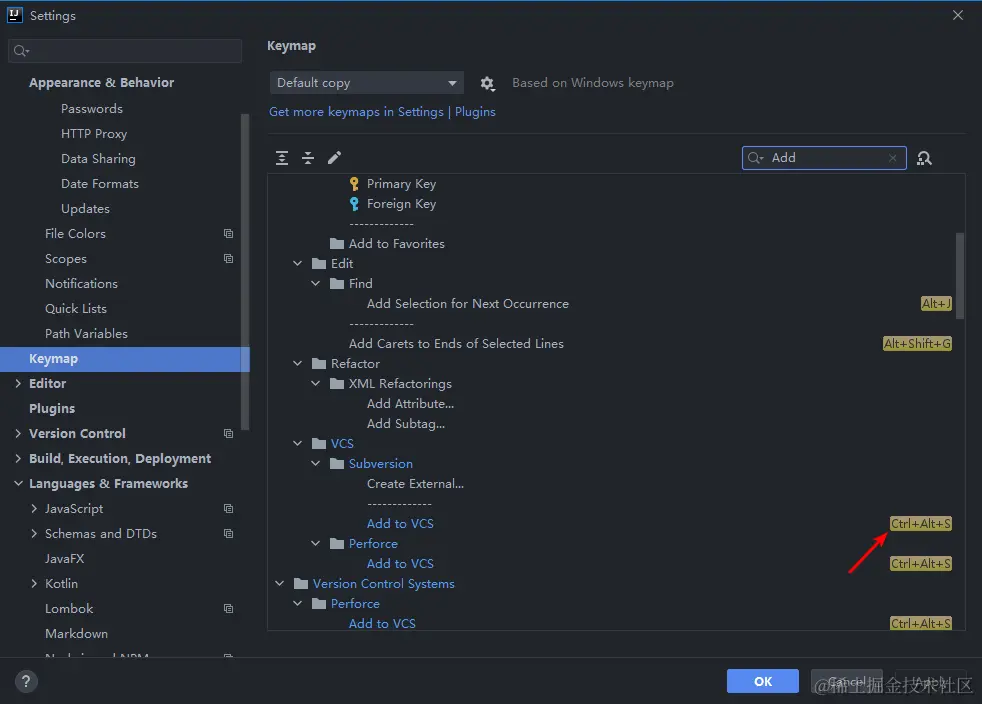Image resolution: width=982 pixels, height=704 pixels.
Task: Click the Cancel button
Action: click(847, 681)
